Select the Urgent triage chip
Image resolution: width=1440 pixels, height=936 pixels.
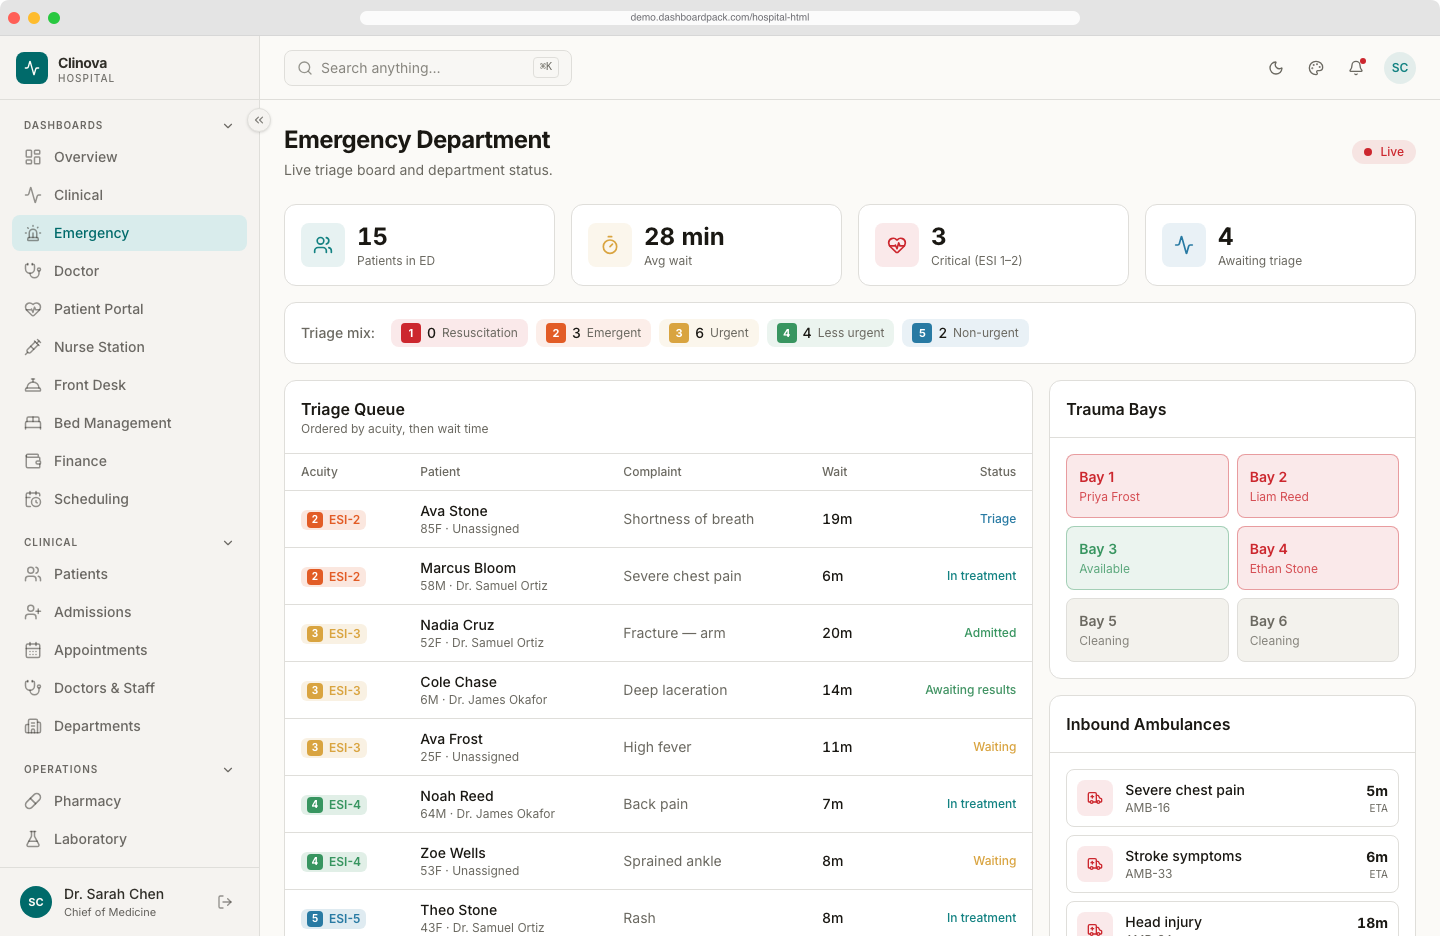tap(709, 333)
